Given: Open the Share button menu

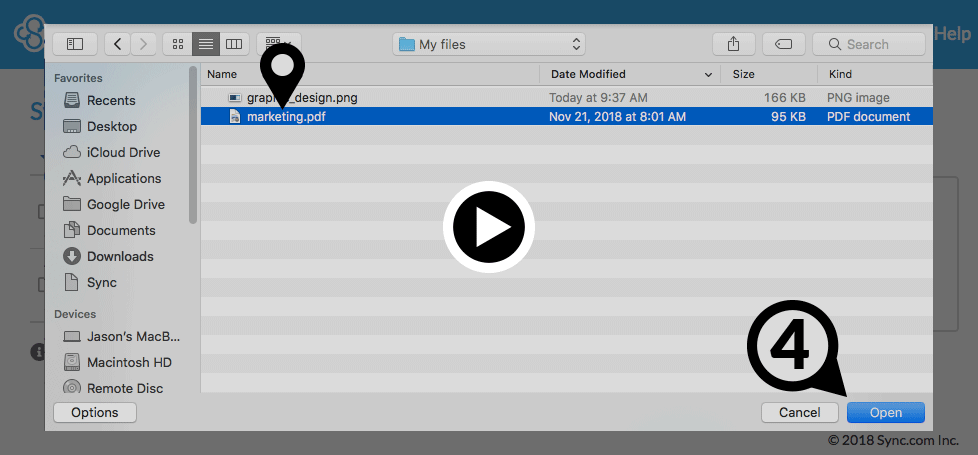Looking at the screenshot, I should [x=734, y=44].
